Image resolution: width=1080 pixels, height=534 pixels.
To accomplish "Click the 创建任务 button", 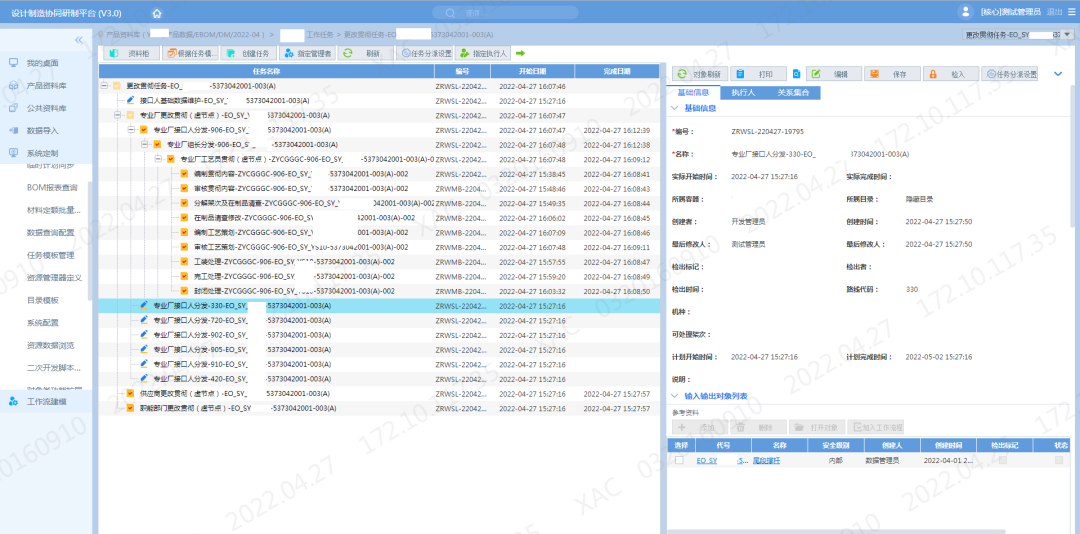I will pos(247,53).
